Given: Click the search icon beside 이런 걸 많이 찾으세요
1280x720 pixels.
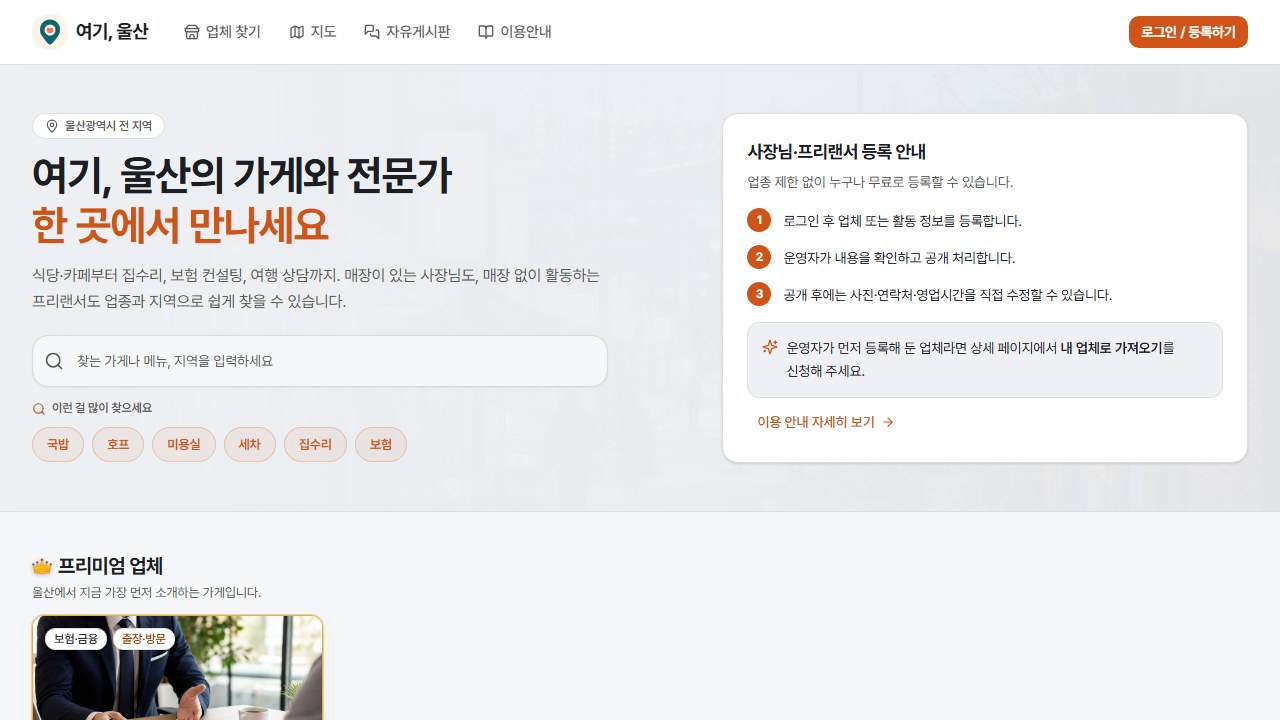Looking at the screenshot, I should coord(39,409).
